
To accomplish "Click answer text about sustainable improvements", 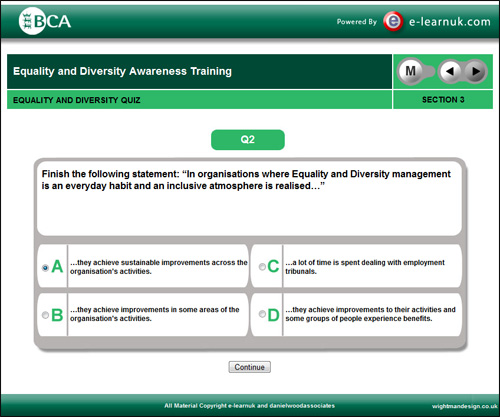I will pos(159,267).
